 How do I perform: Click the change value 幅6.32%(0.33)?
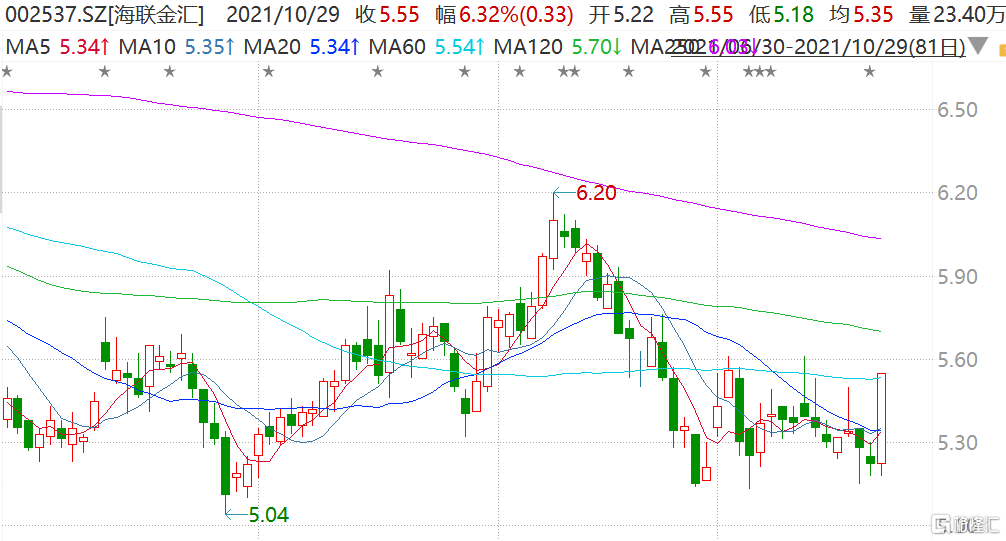click(x=504, y=14)
